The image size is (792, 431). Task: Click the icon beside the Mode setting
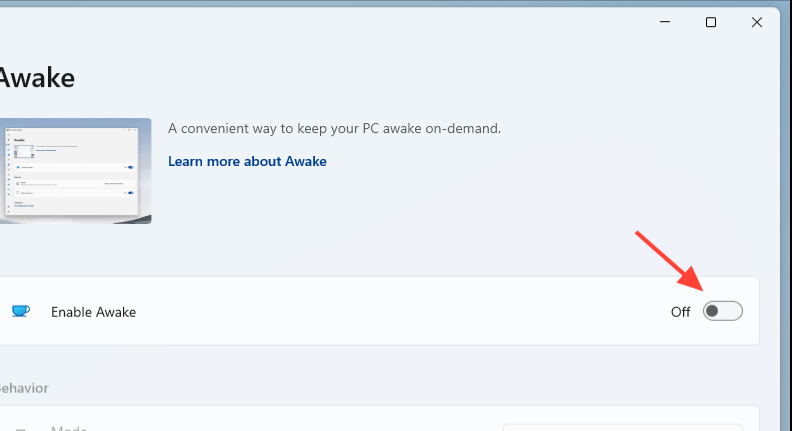(20, 428)
